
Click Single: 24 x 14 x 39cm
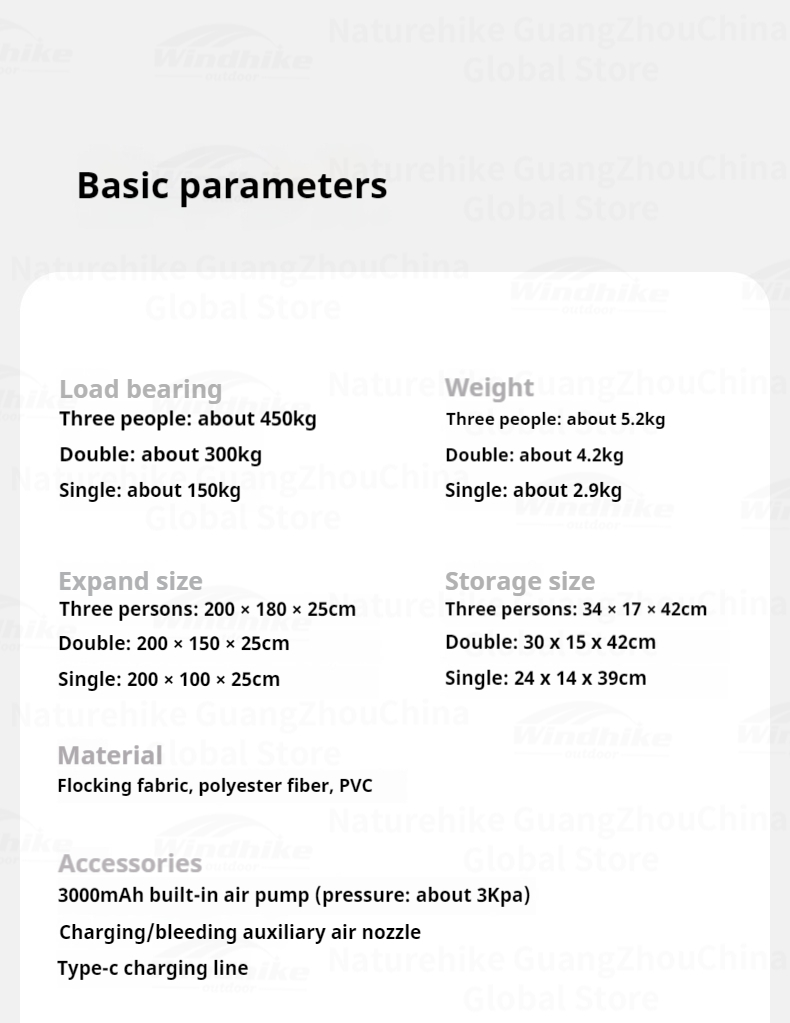tap(545, 678)
